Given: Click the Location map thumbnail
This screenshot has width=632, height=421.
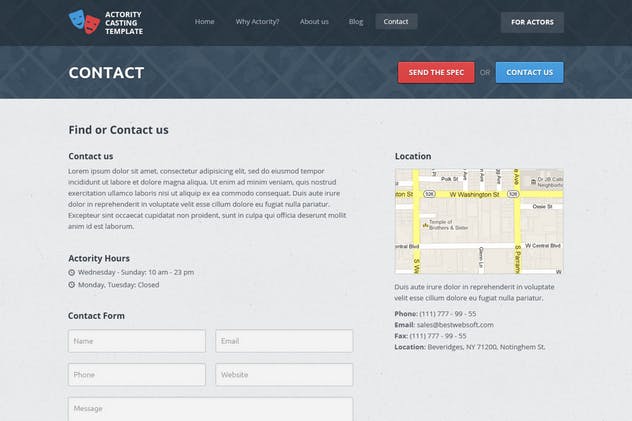Looking at the screenshot, I should click(479, 221).
